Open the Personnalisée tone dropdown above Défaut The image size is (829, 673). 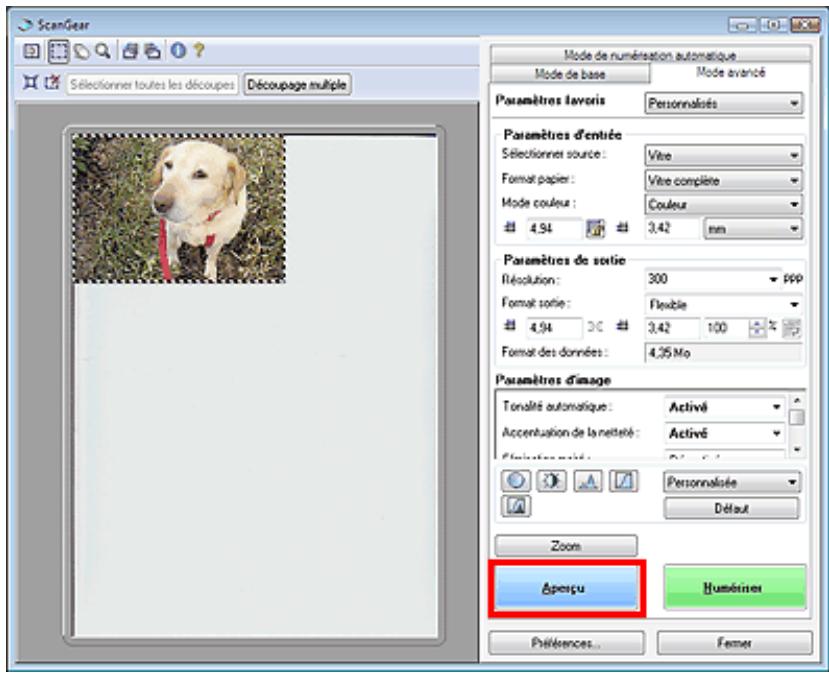(x=732, y=482)
